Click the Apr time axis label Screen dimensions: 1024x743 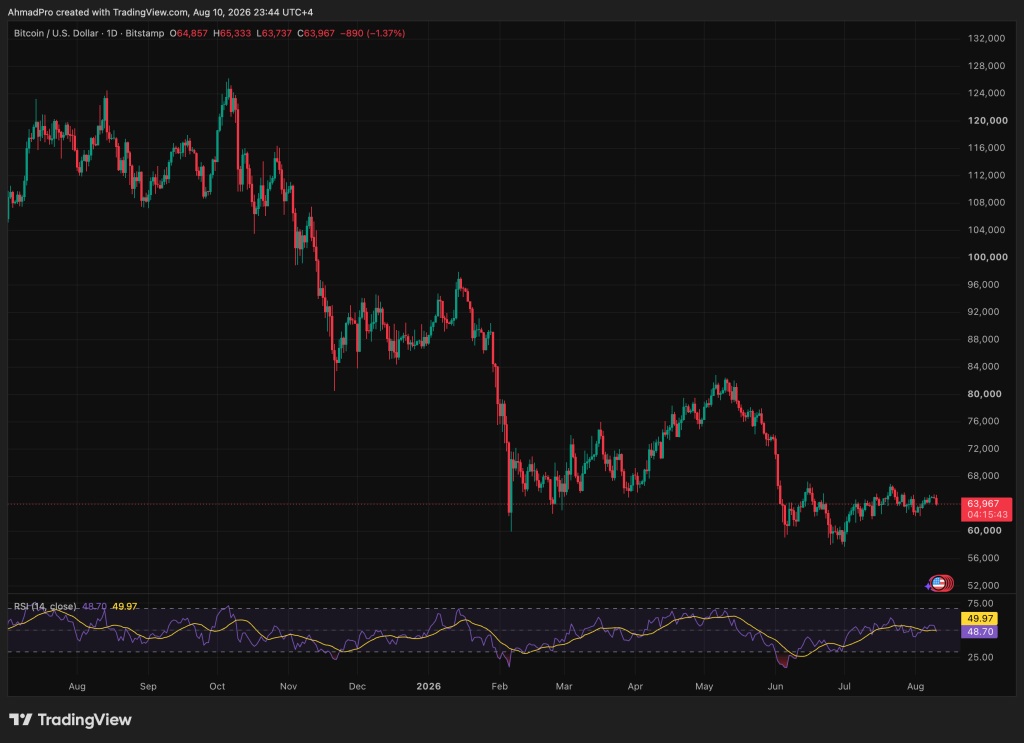pyautogui.click(x=635, y=687)
